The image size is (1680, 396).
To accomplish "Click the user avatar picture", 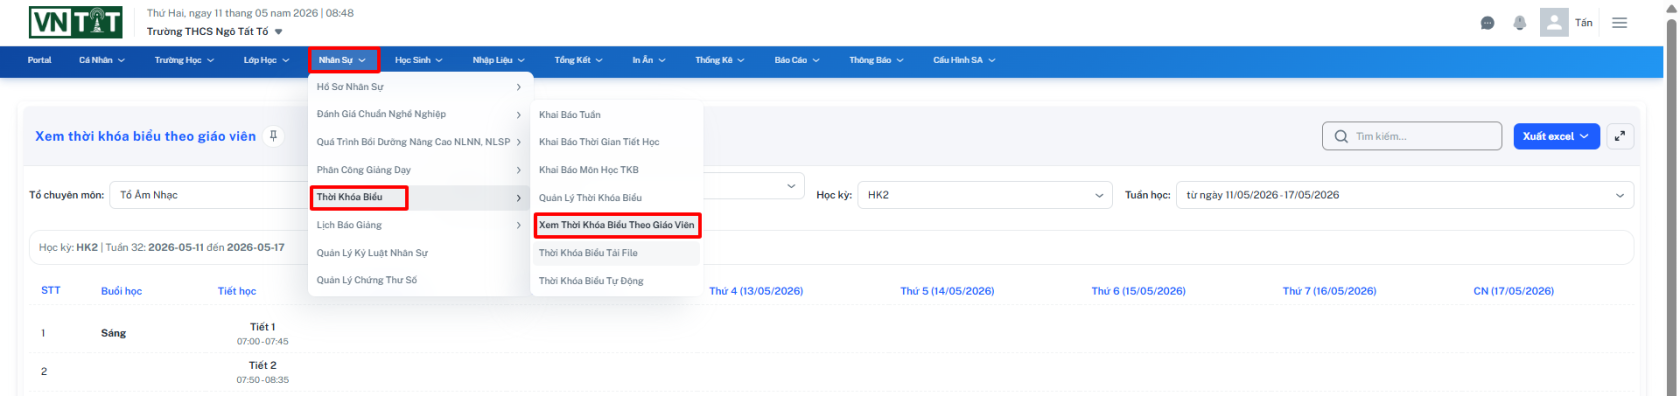I will point(1554,22).
